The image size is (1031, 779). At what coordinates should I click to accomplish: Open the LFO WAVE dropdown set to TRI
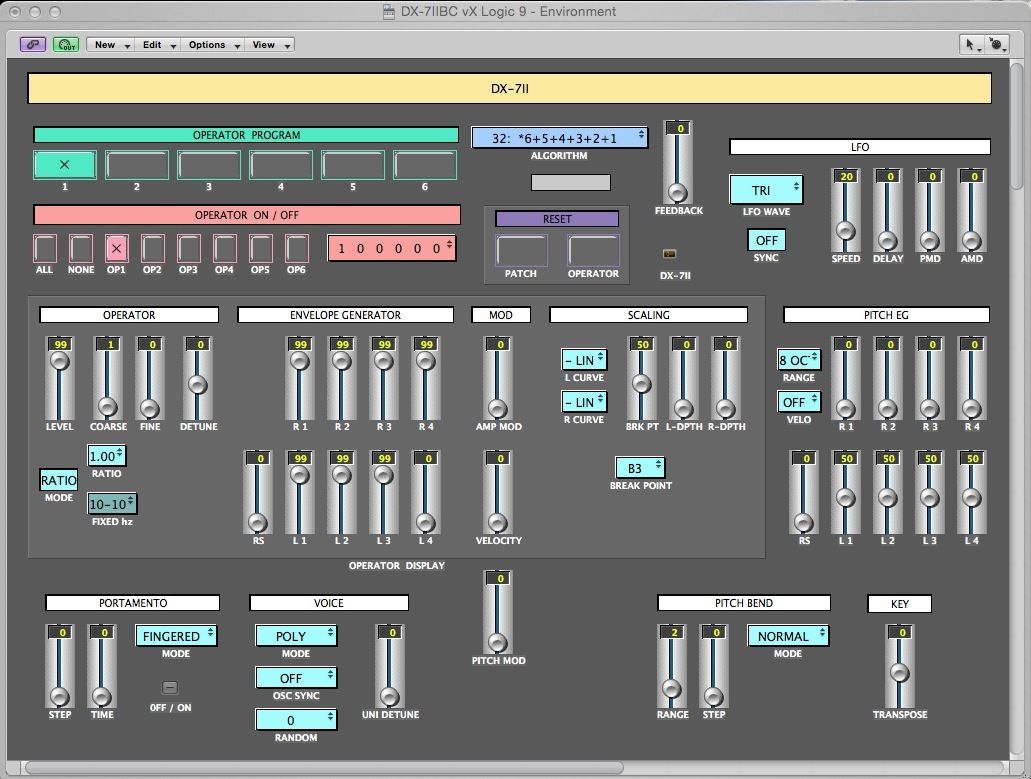[x=765, y=189]
